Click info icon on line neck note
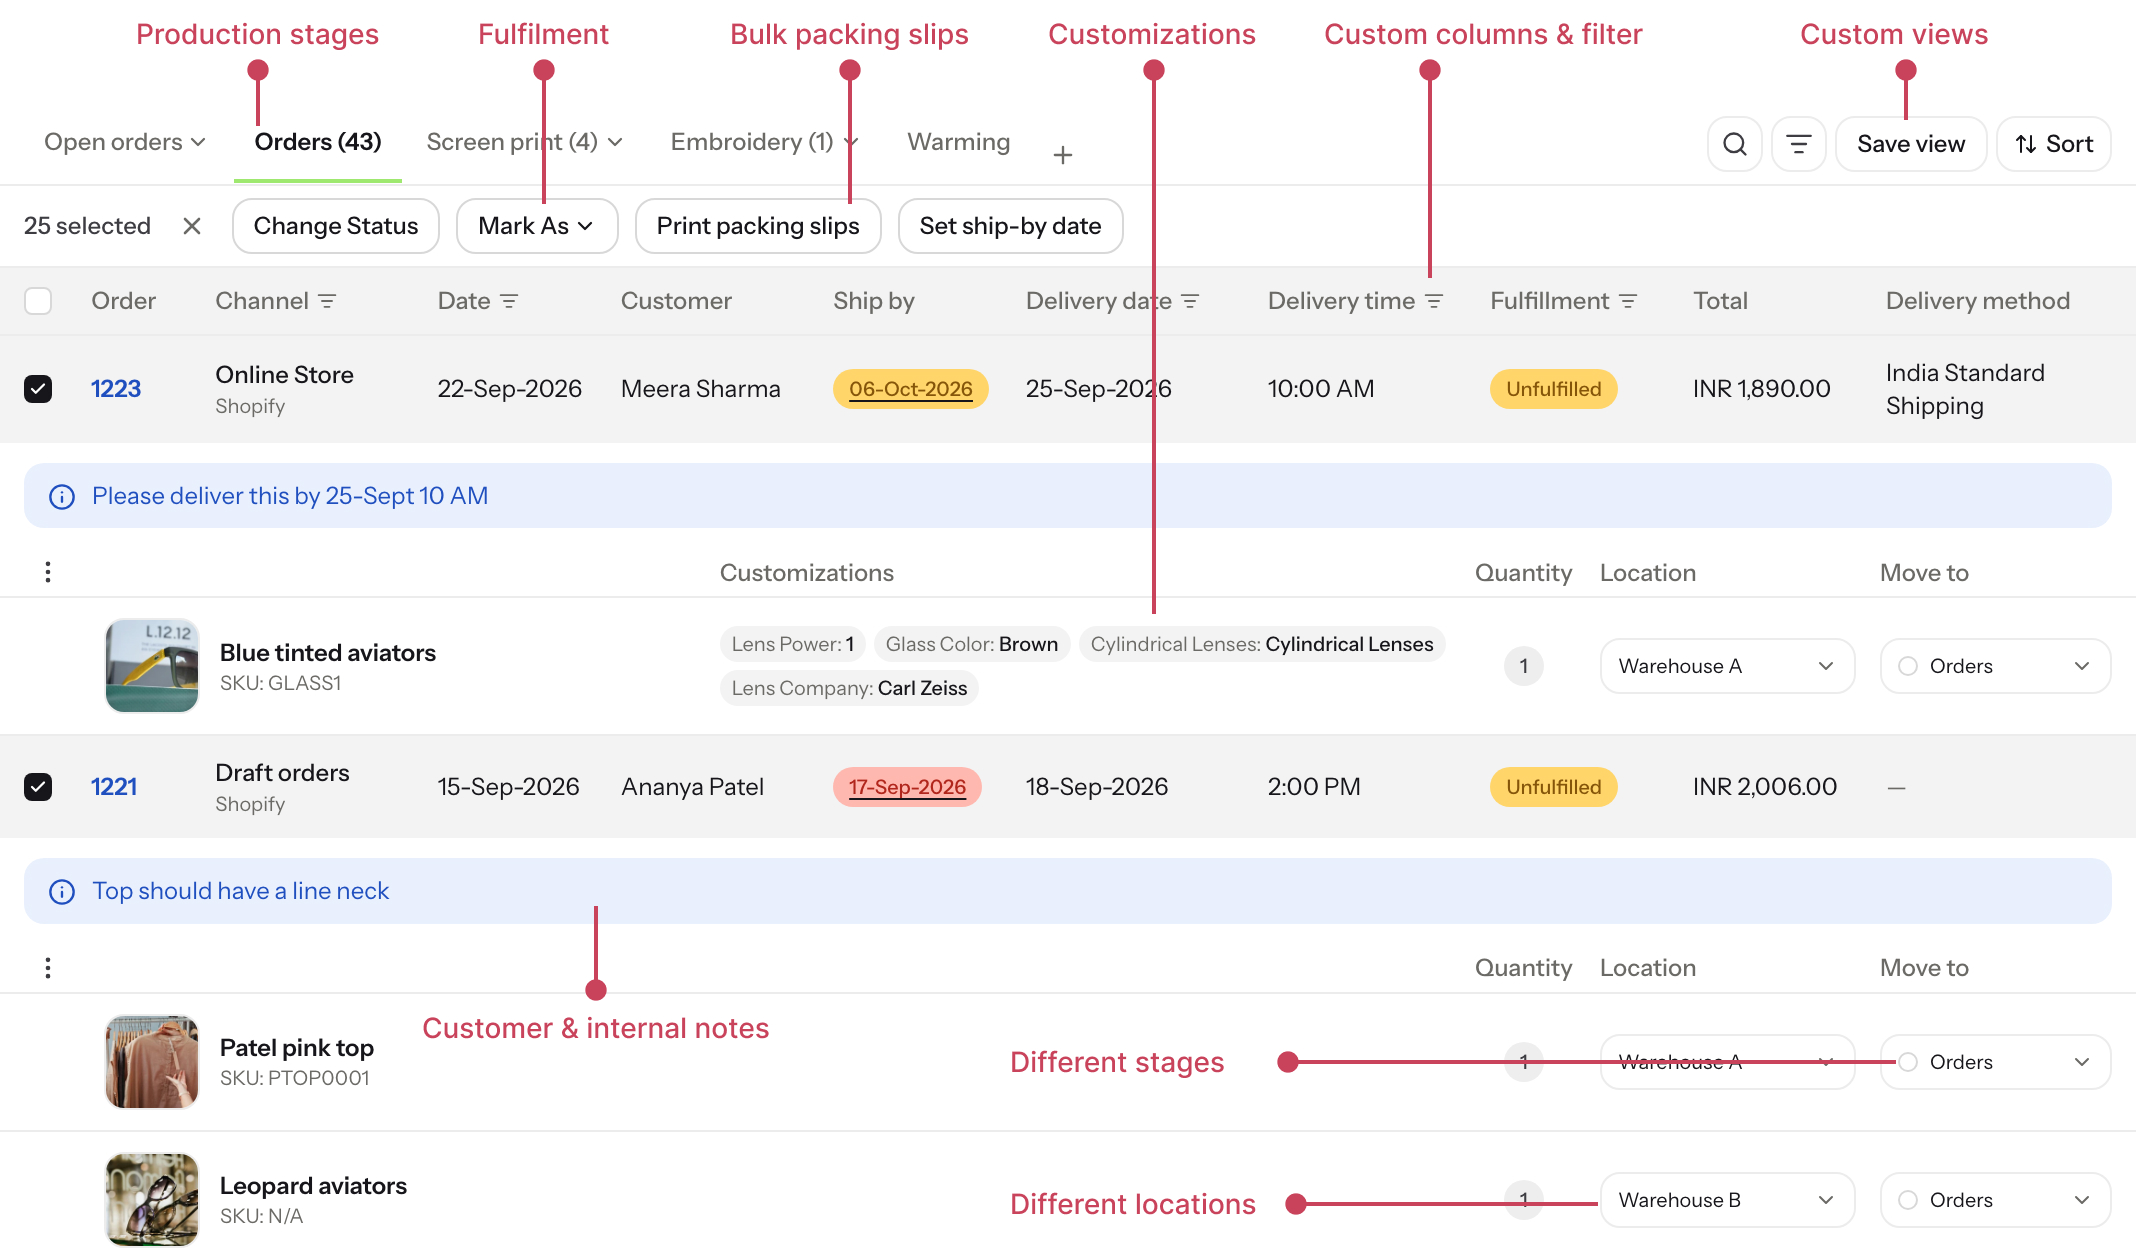The height and width of the screenshot is (1260, 2136). click(x=62, y=892)
